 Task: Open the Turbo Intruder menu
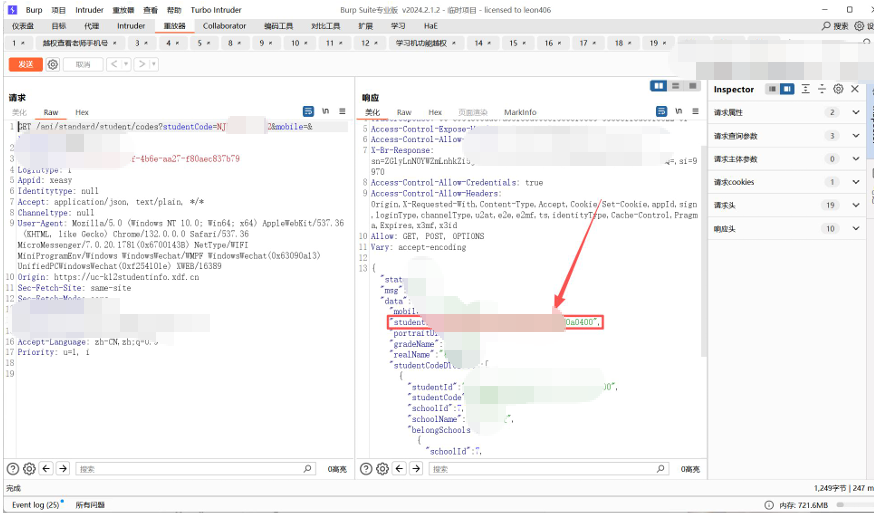tap(216, 10)
